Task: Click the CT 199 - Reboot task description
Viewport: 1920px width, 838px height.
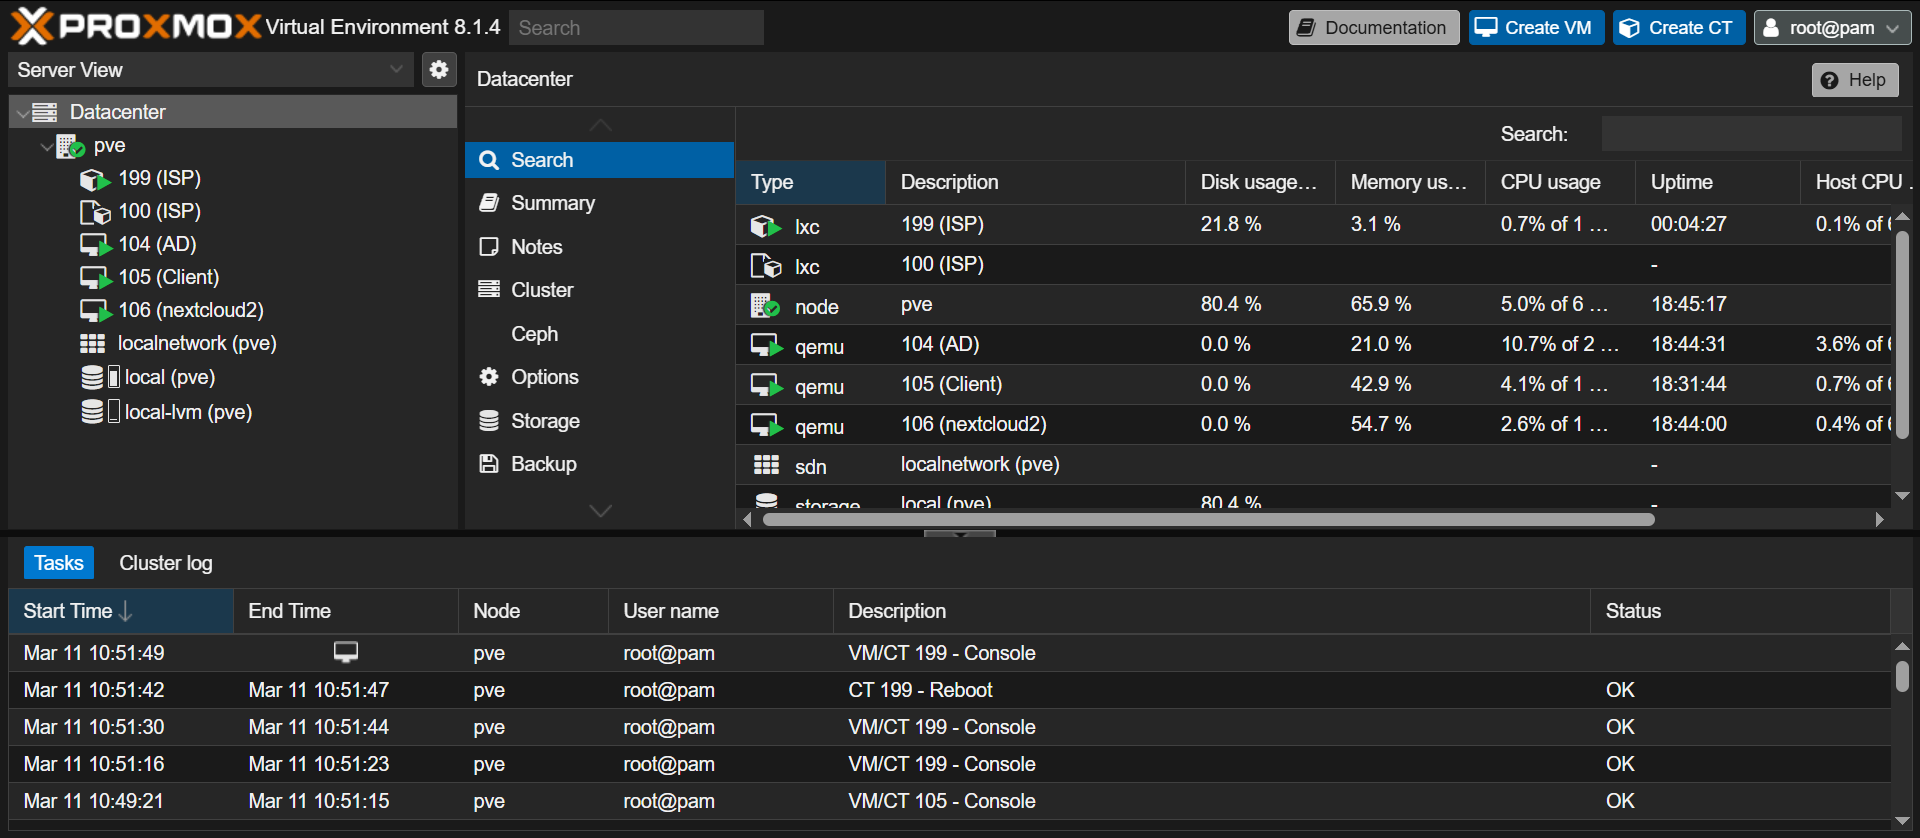Action: click(x=920, y=690)
